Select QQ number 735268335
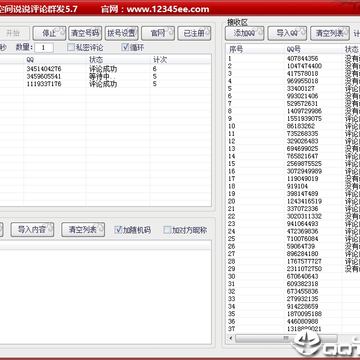The width and height of the screenshot is (360, 360). tap(302, 134)
